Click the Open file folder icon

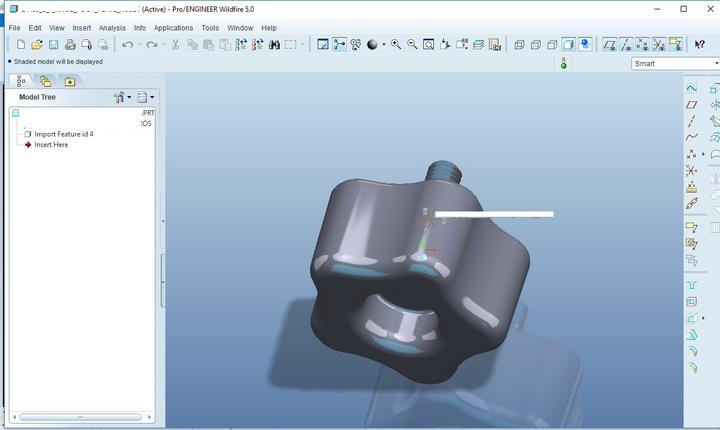coord(37,45)
